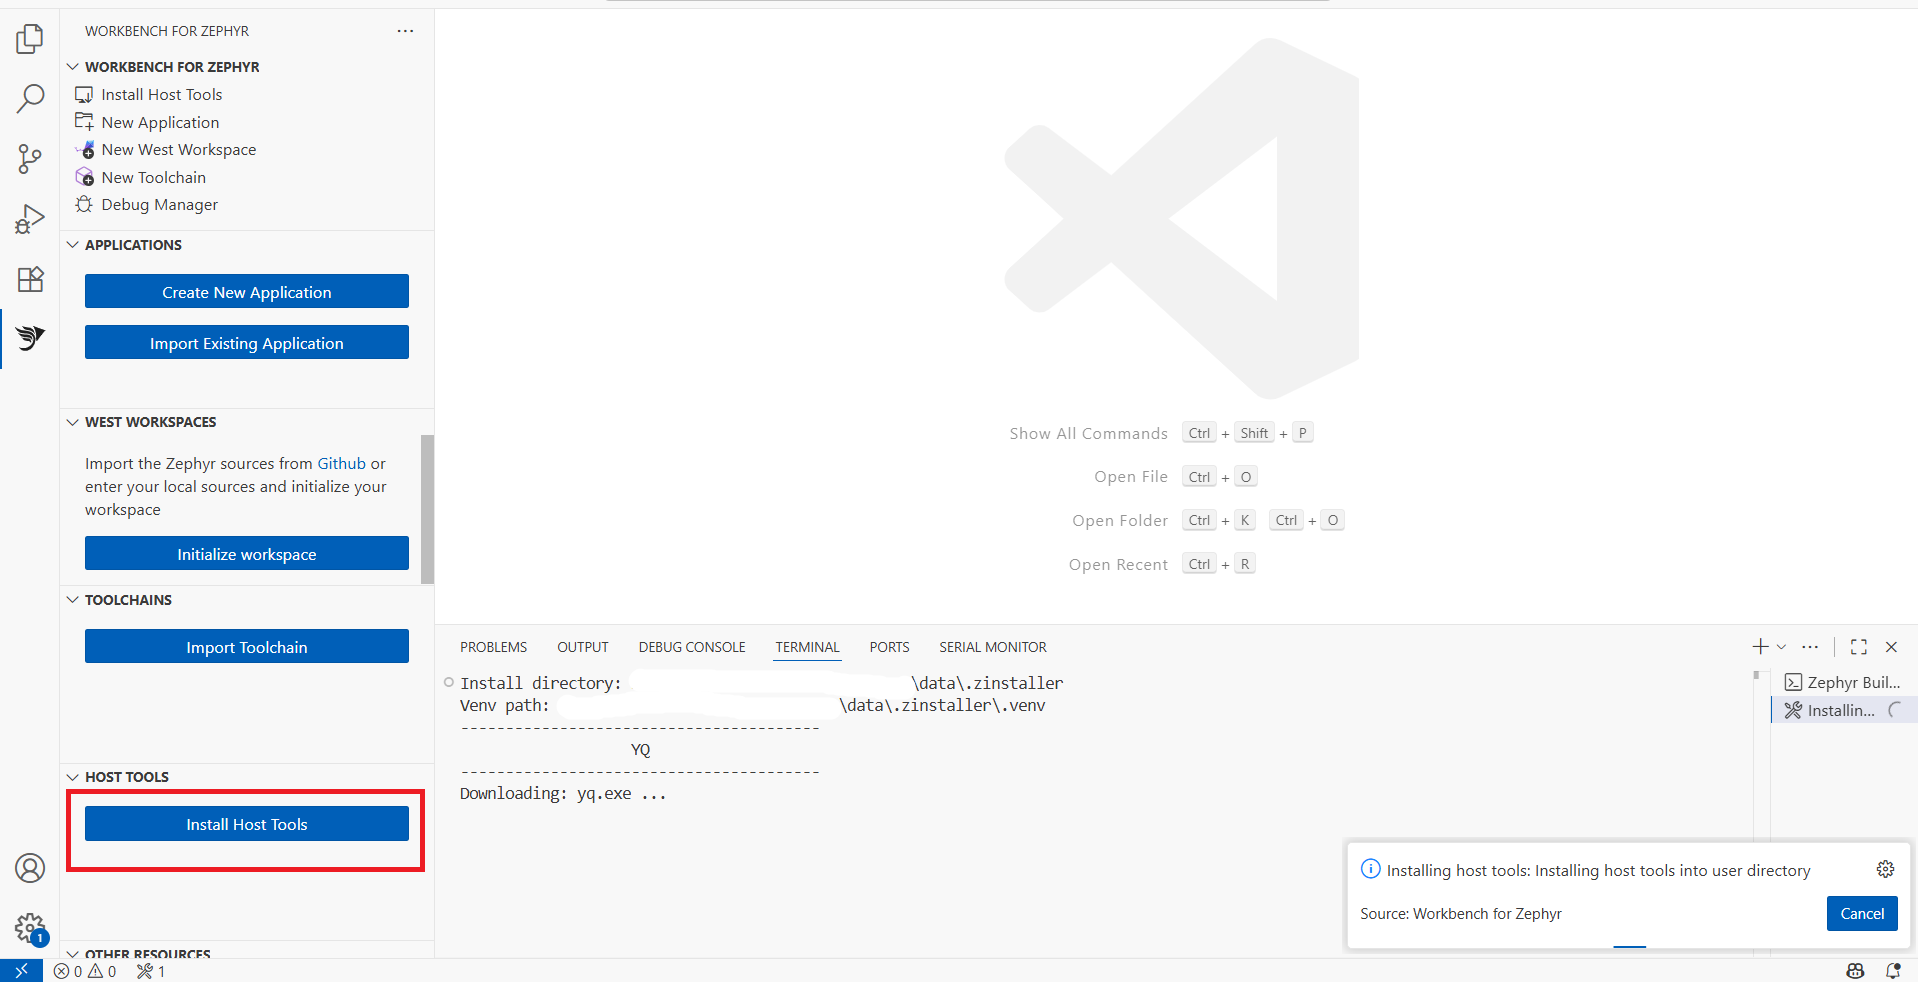Screen dimensions: 1918x982
Task: Cancel the host tools installation
Action: coord(1860,913)
